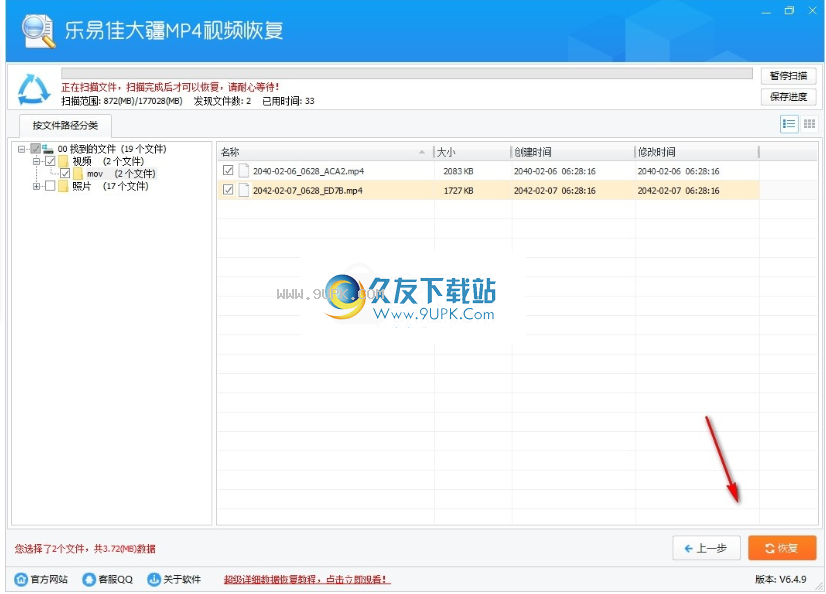Click file icon of 2040-02-06_0628_ACA2.mp4
The width and height of the screenshot is (826, 594).
(x=243, y=171)
